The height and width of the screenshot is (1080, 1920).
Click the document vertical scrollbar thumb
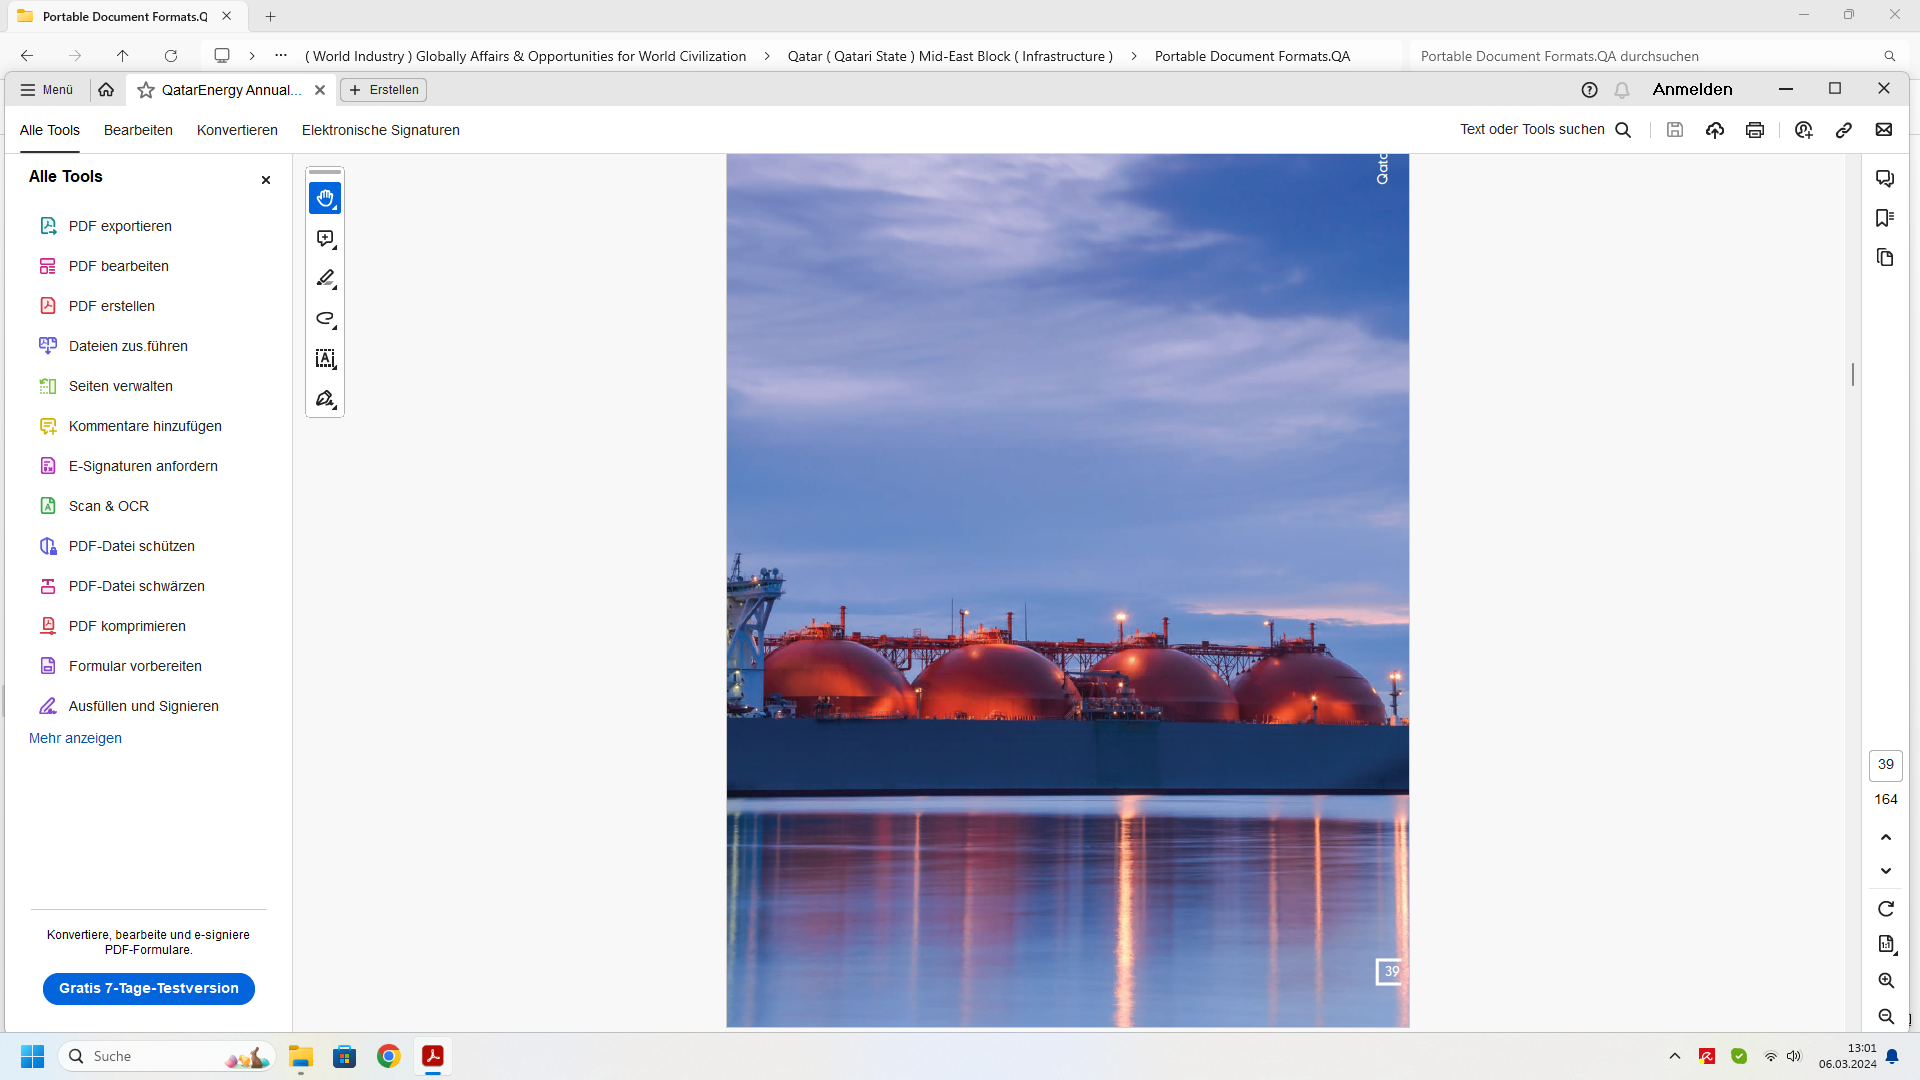[1853, 374]
